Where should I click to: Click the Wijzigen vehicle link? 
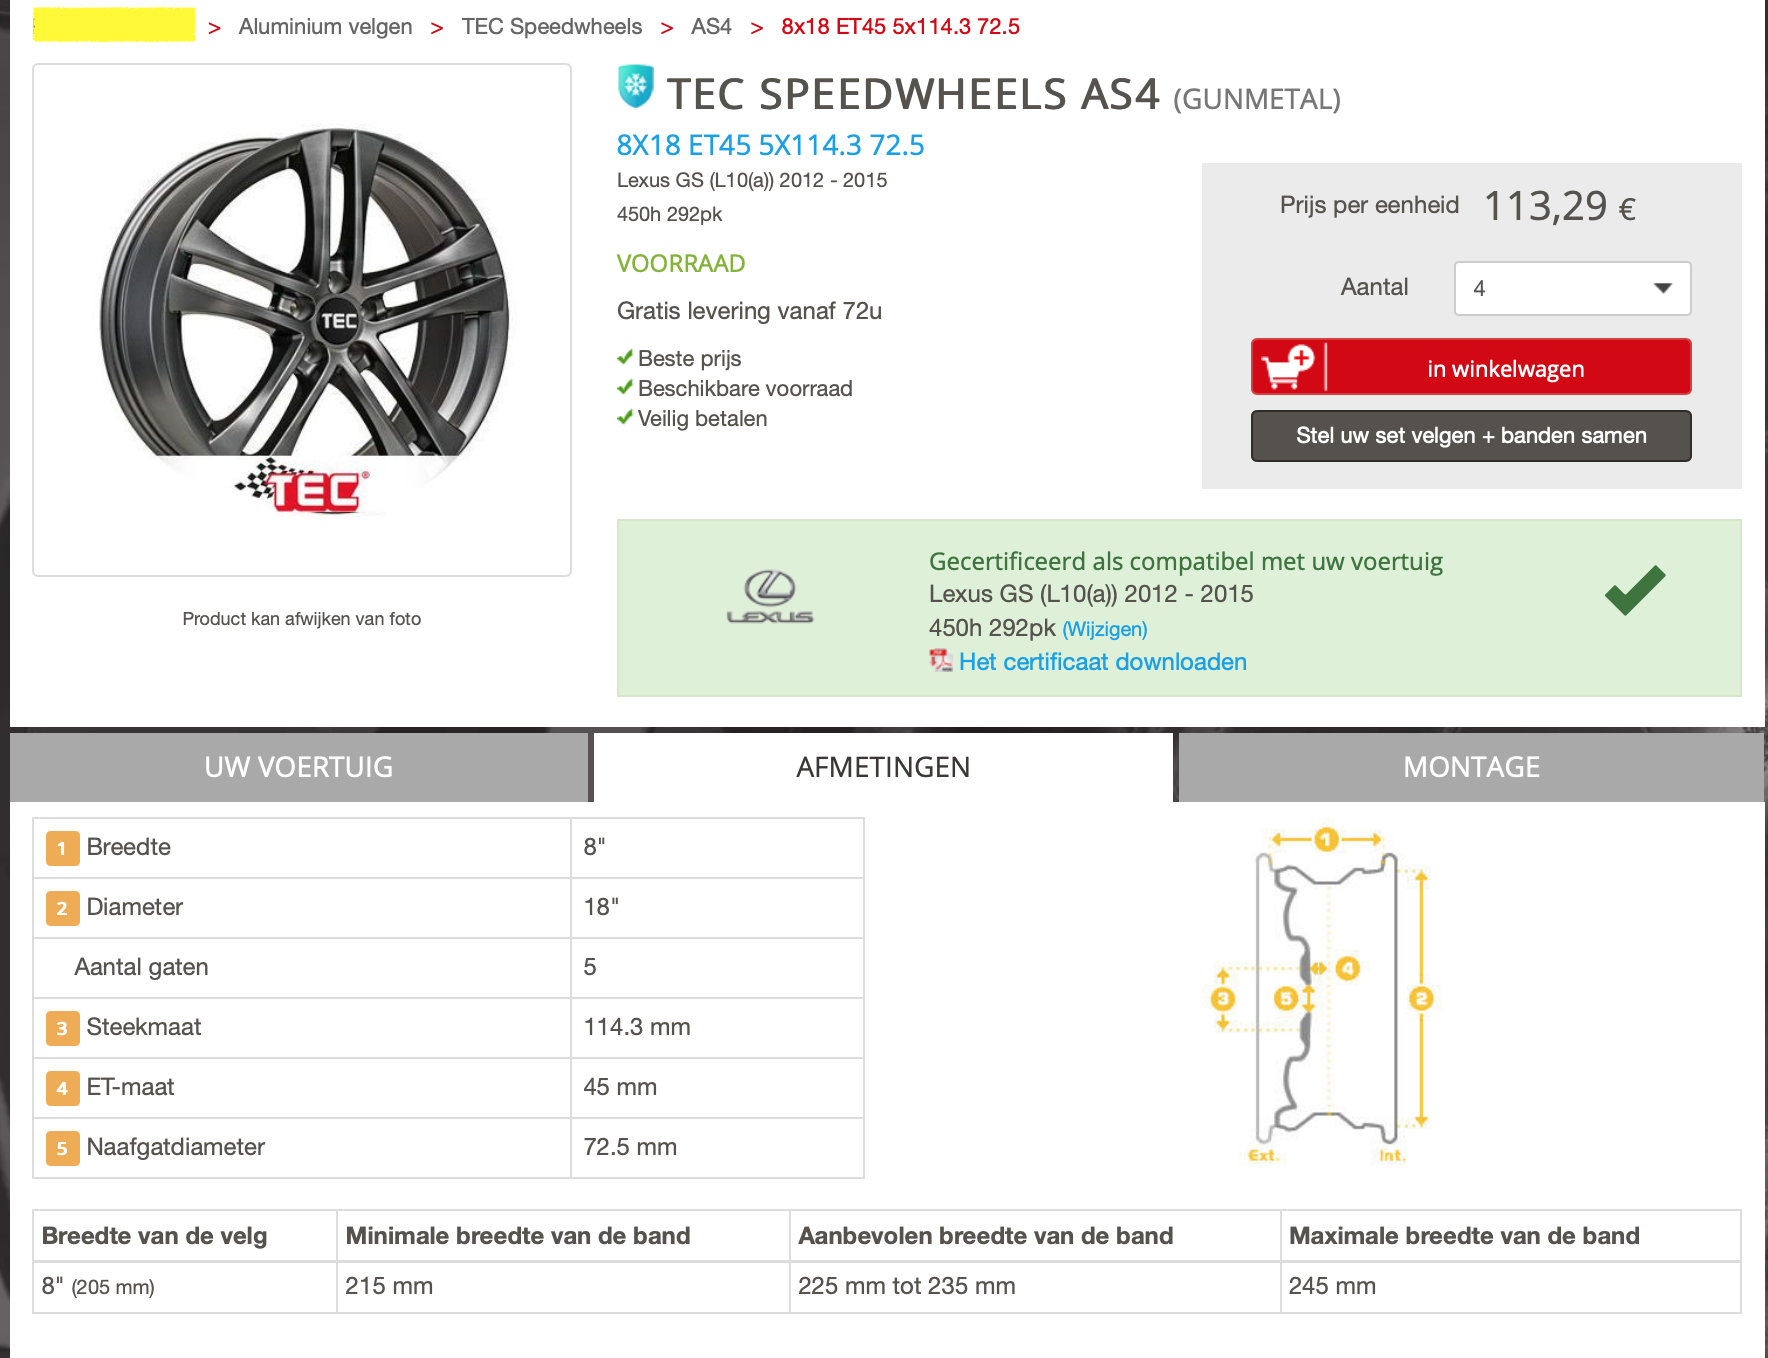coord(1104,629)
